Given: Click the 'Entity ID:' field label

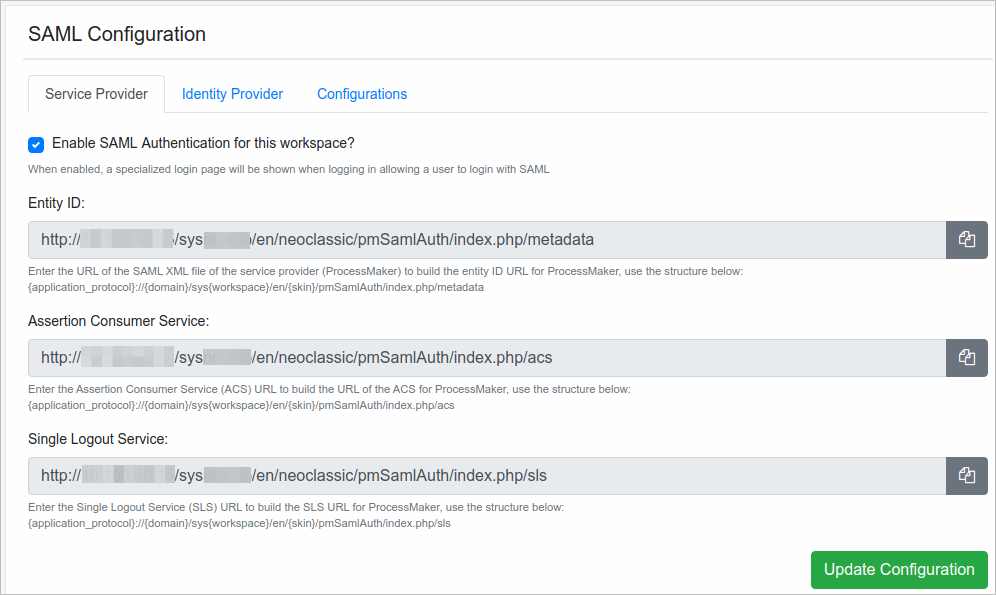Looking at the screenshot, I should tap(56, 203).
